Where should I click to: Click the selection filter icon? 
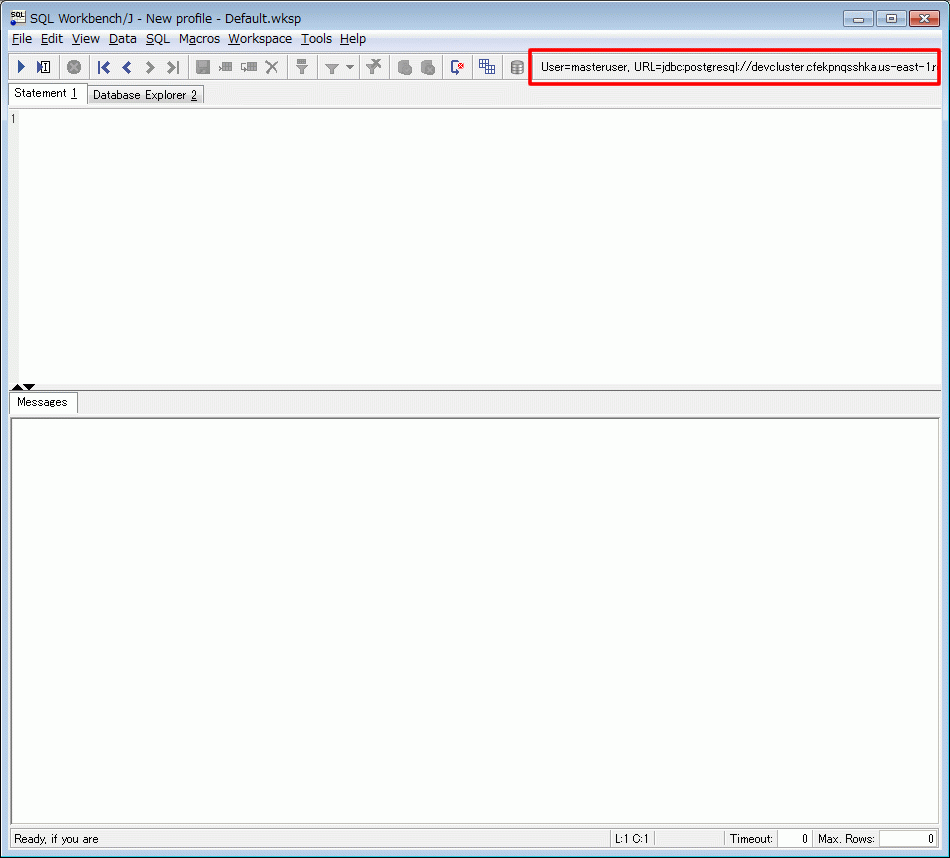point(302,67)
